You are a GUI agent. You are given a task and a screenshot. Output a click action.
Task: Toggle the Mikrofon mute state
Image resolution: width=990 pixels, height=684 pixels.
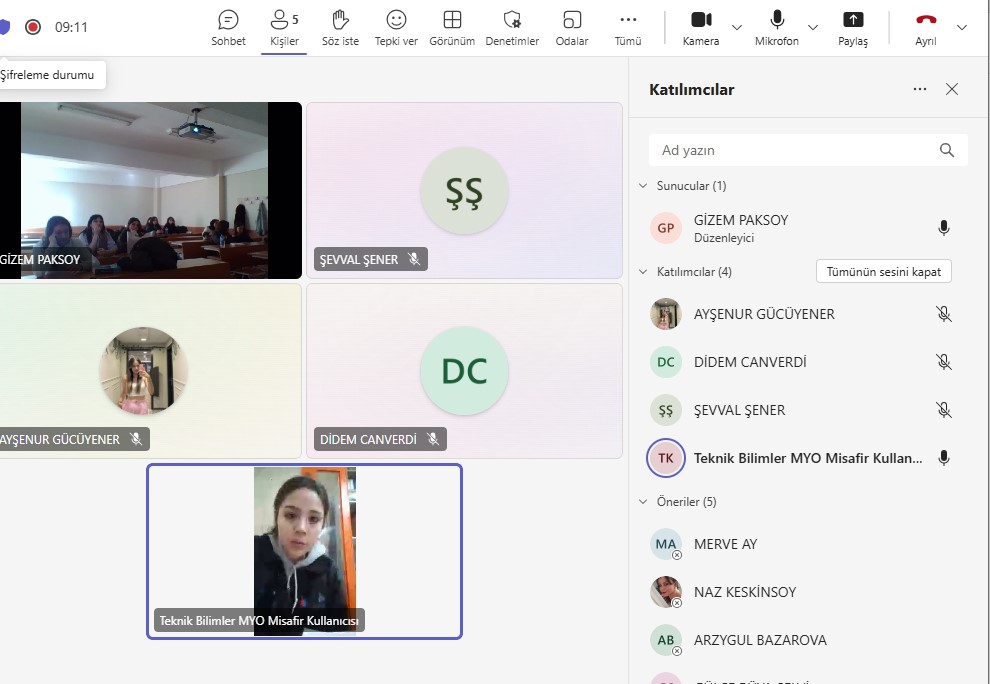[x=777, y=27]
